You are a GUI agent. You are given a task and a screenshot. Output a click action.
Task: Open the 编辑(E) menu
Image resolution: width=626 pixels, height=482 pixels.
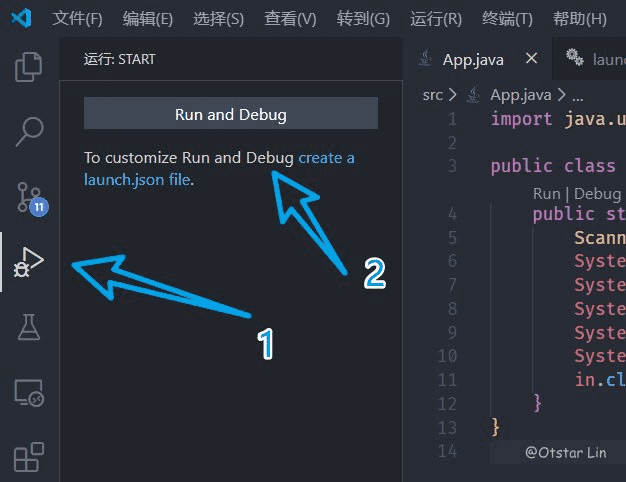147,19
